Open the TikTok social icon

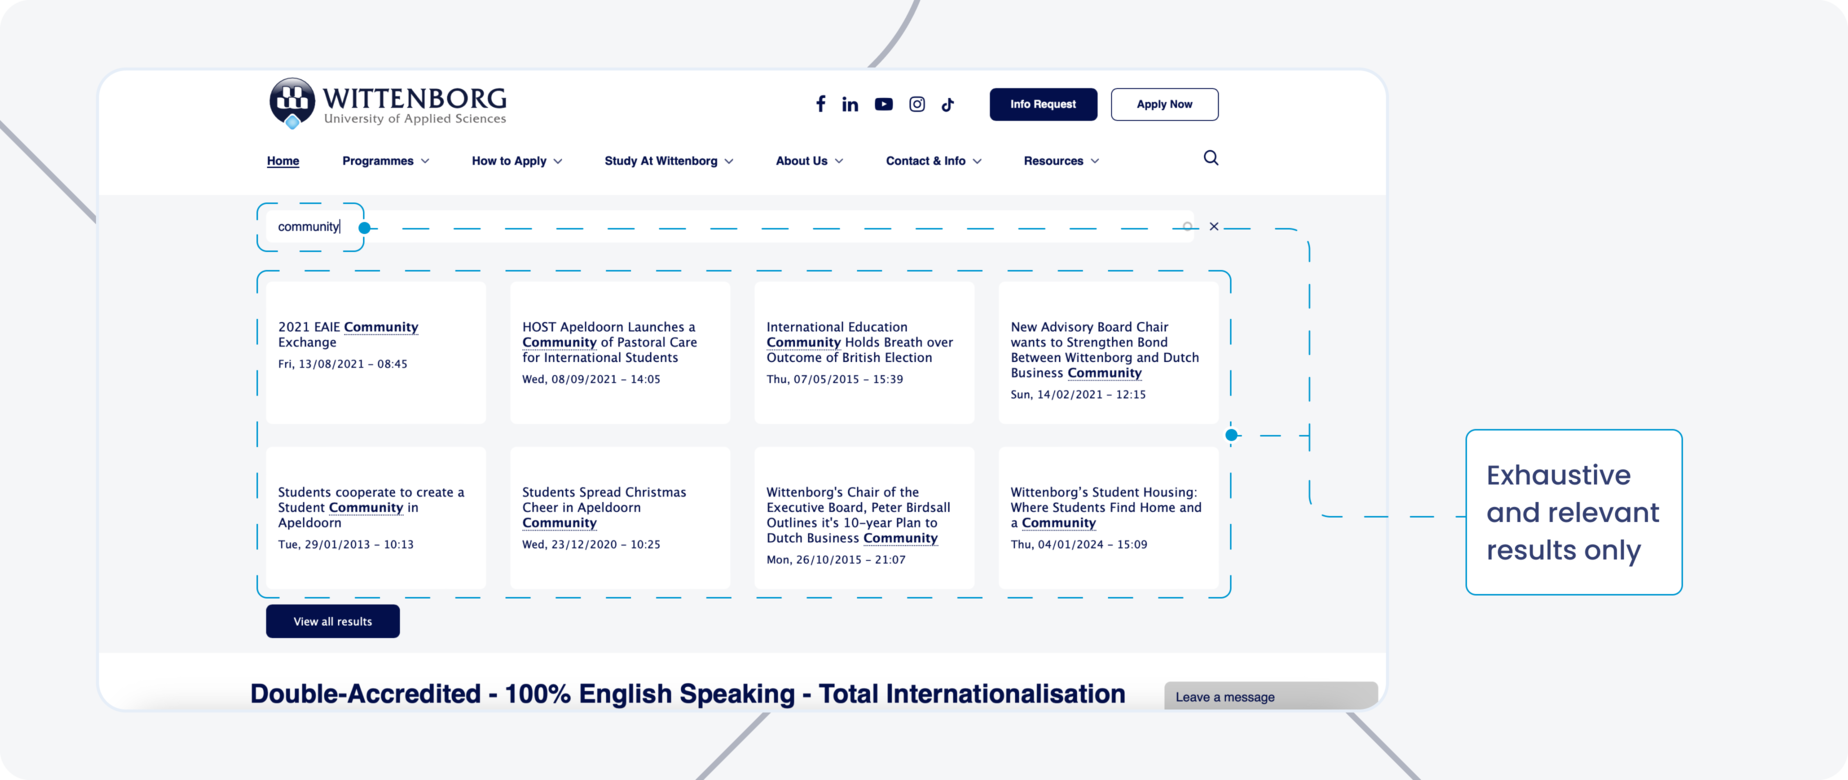coord(948,104)
